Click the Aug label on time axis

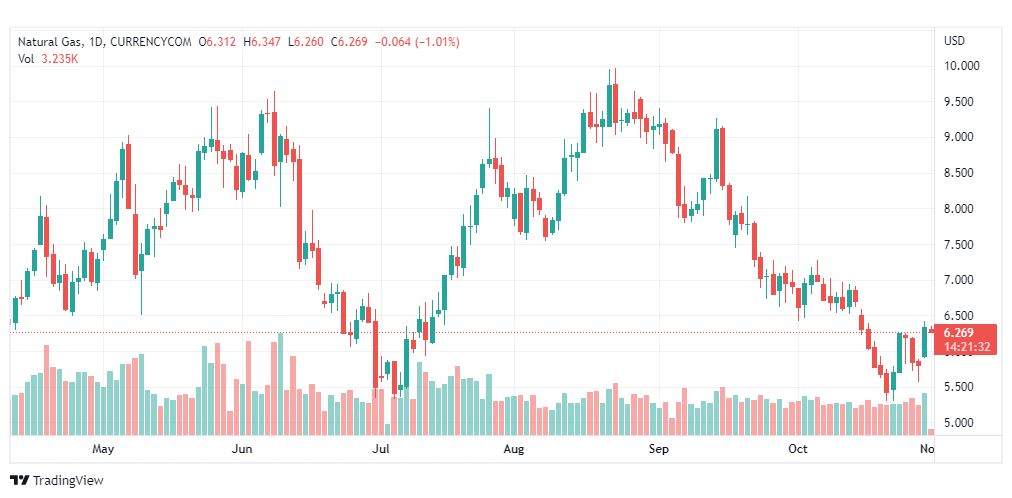coord(514,449)
